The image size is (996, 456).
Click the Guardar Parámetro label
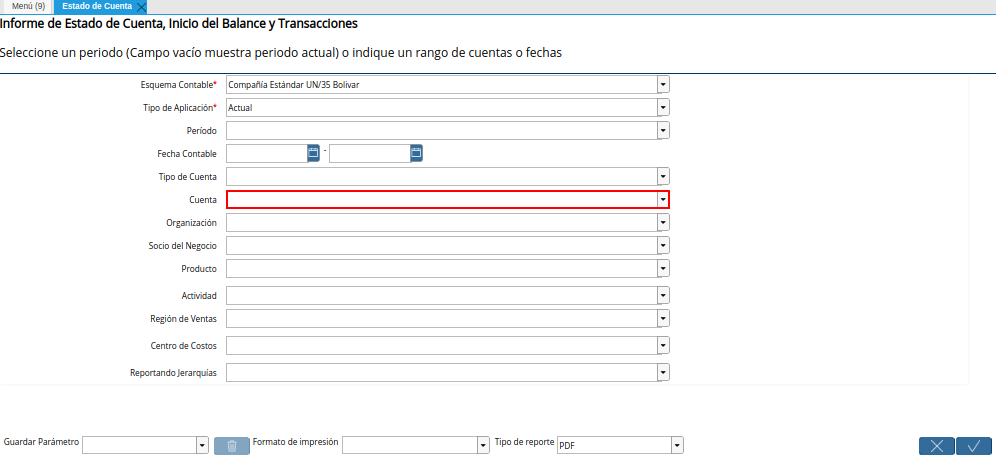41,441
